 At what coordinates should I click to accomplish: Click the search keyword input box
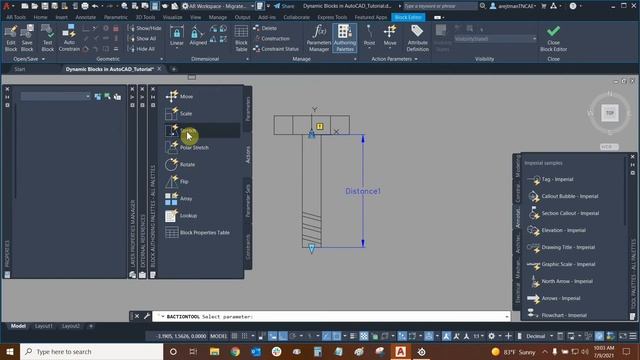[x=440, y=6]
